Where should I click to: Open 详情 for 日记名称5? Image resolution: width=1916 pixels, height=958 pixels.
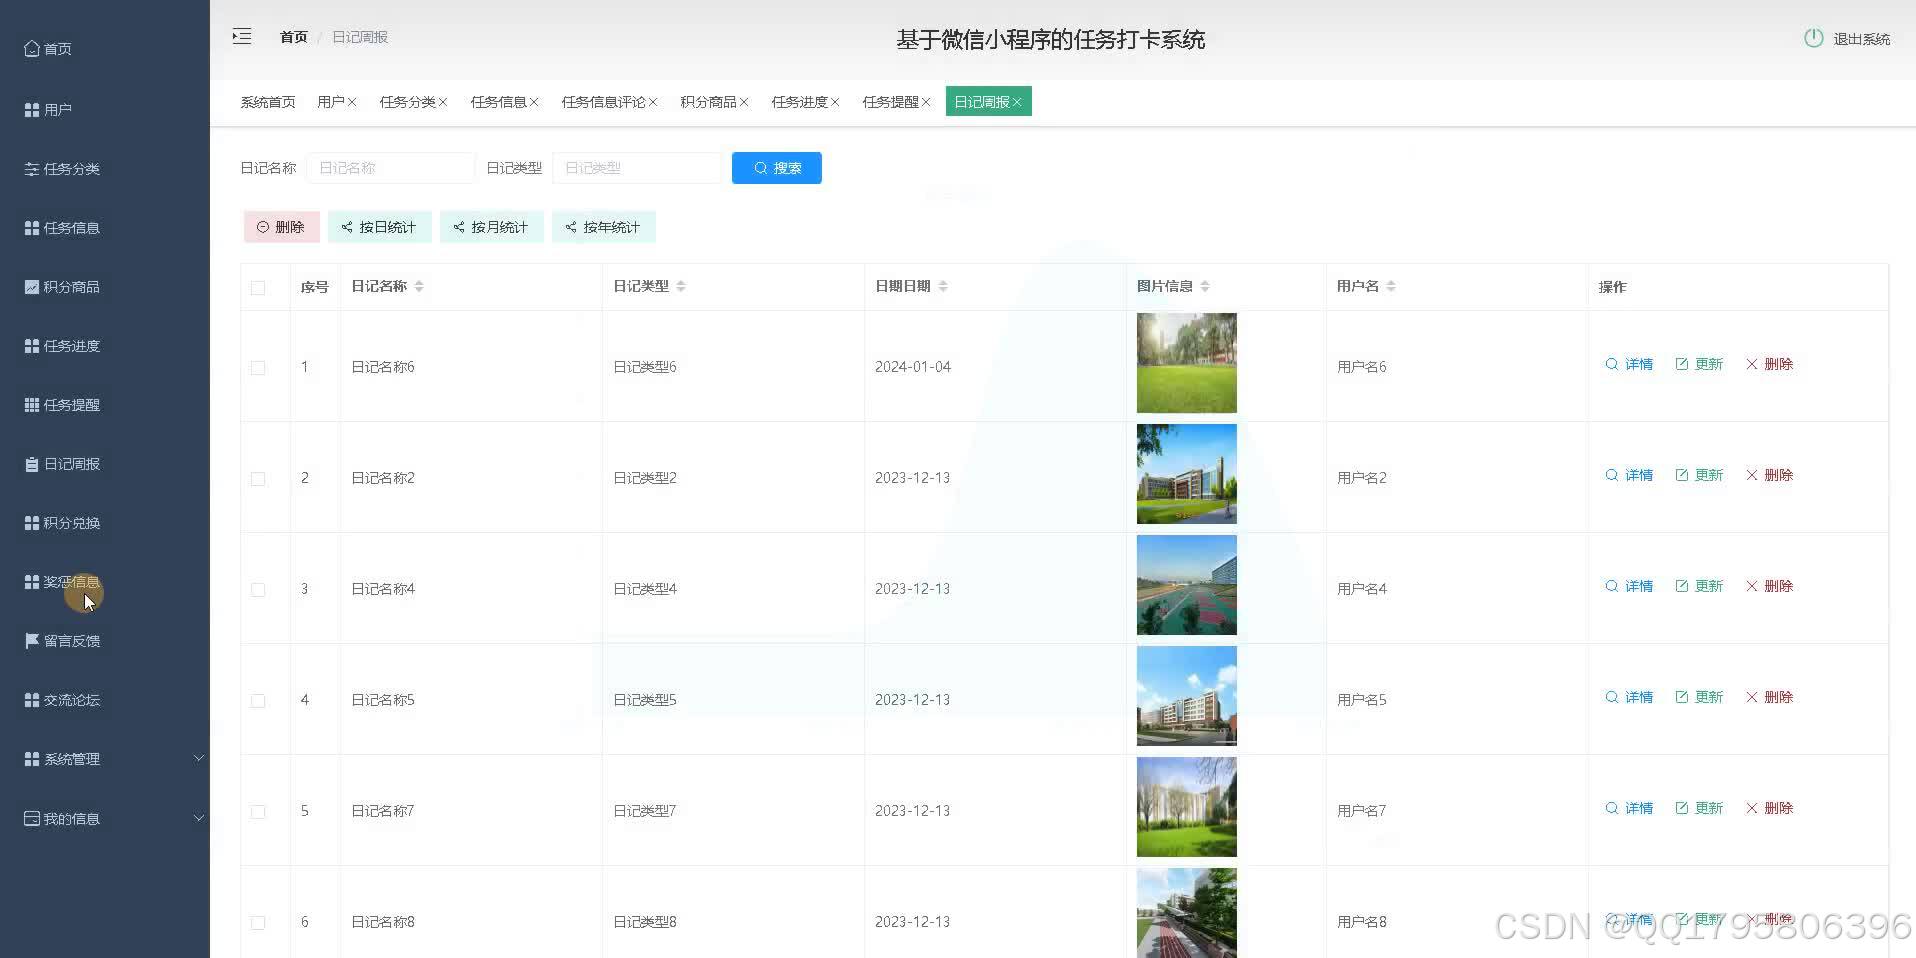(1629, 697)
